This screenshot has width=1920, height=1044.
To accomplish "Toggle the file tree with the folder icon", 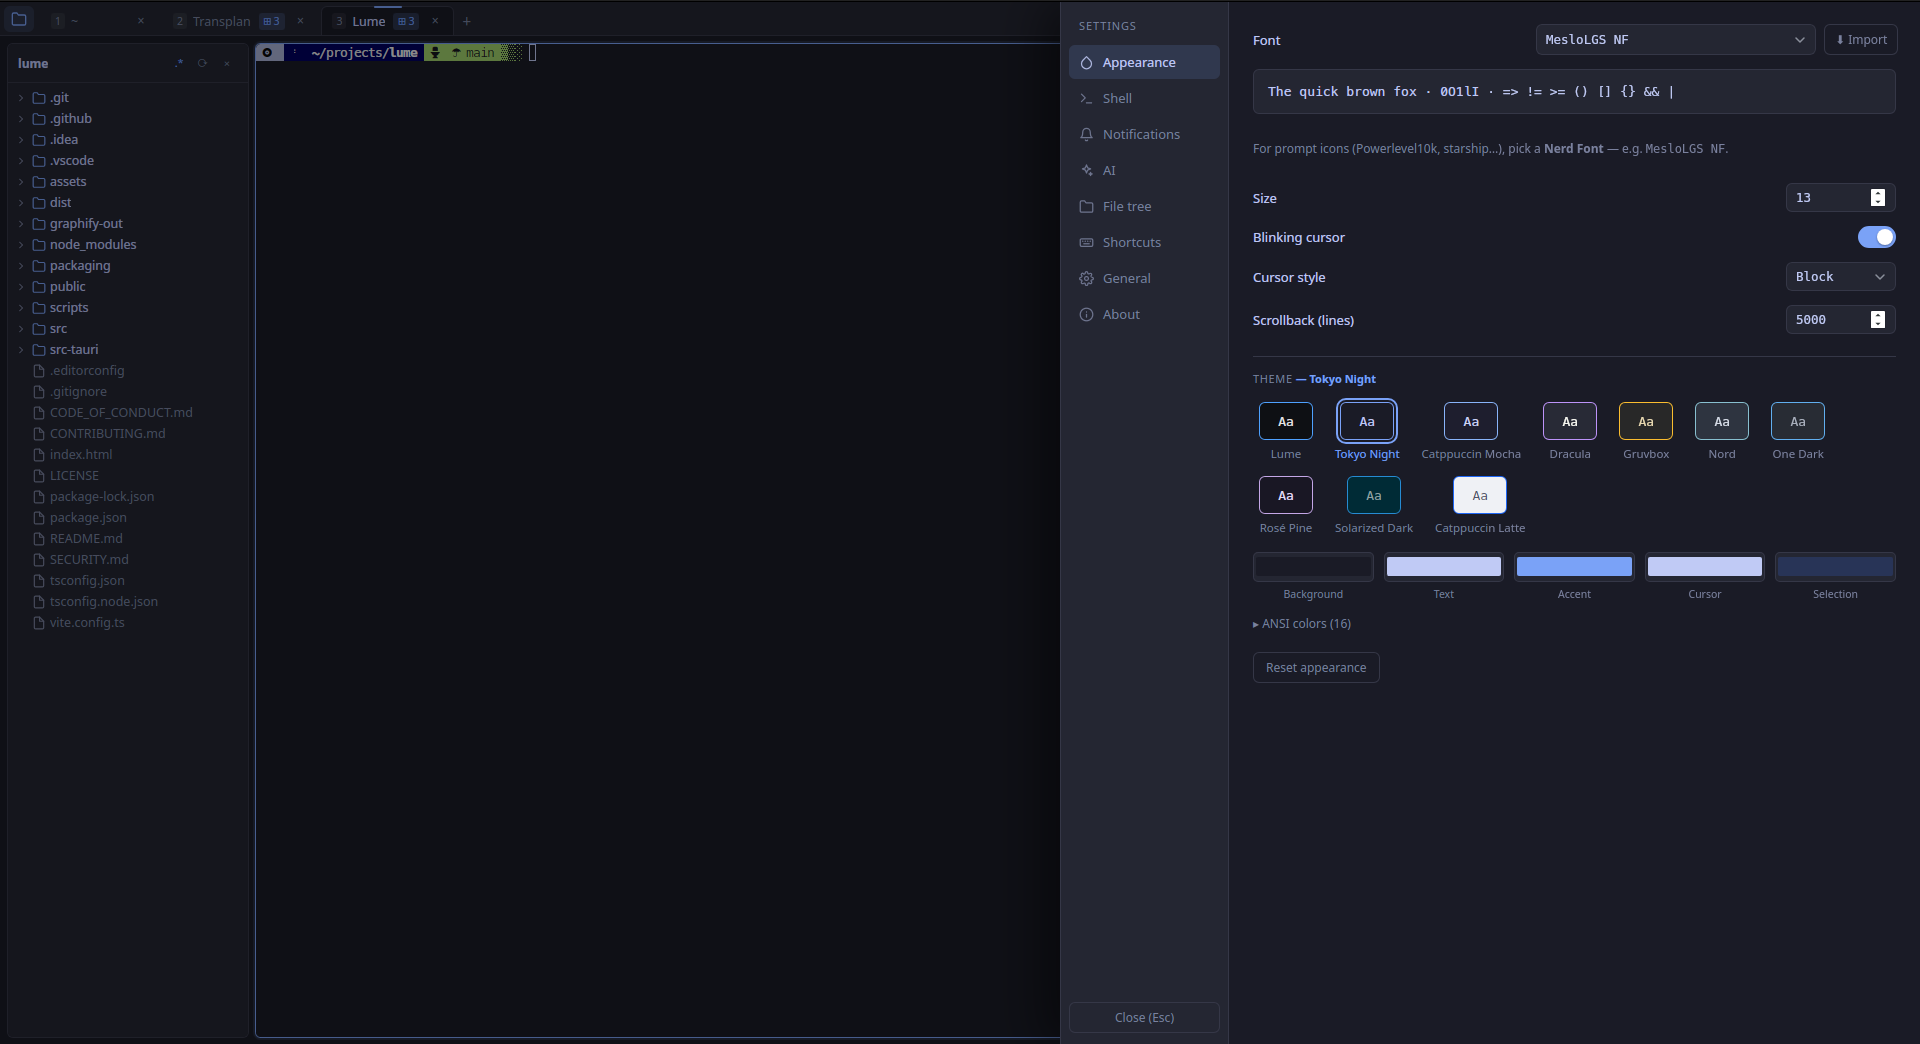I will pyautogui.click(x=19, y=19).
